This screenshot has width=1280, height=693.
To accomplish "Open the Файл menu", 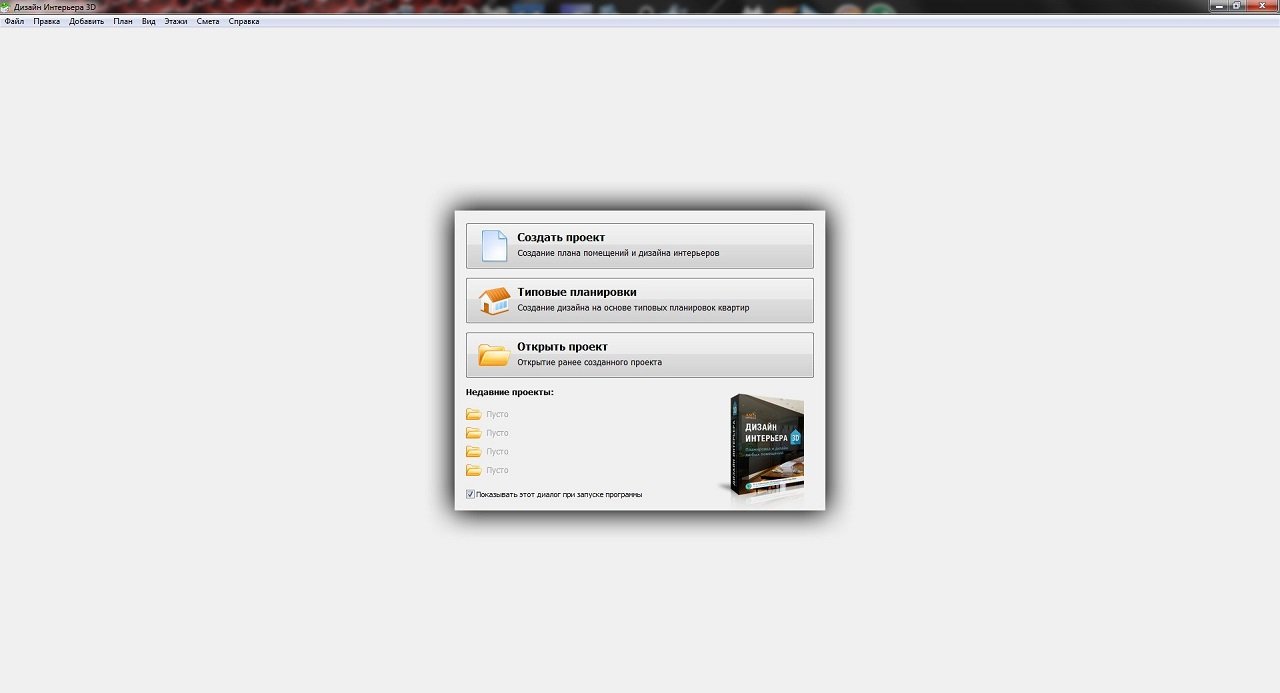I will coord(14,21).
